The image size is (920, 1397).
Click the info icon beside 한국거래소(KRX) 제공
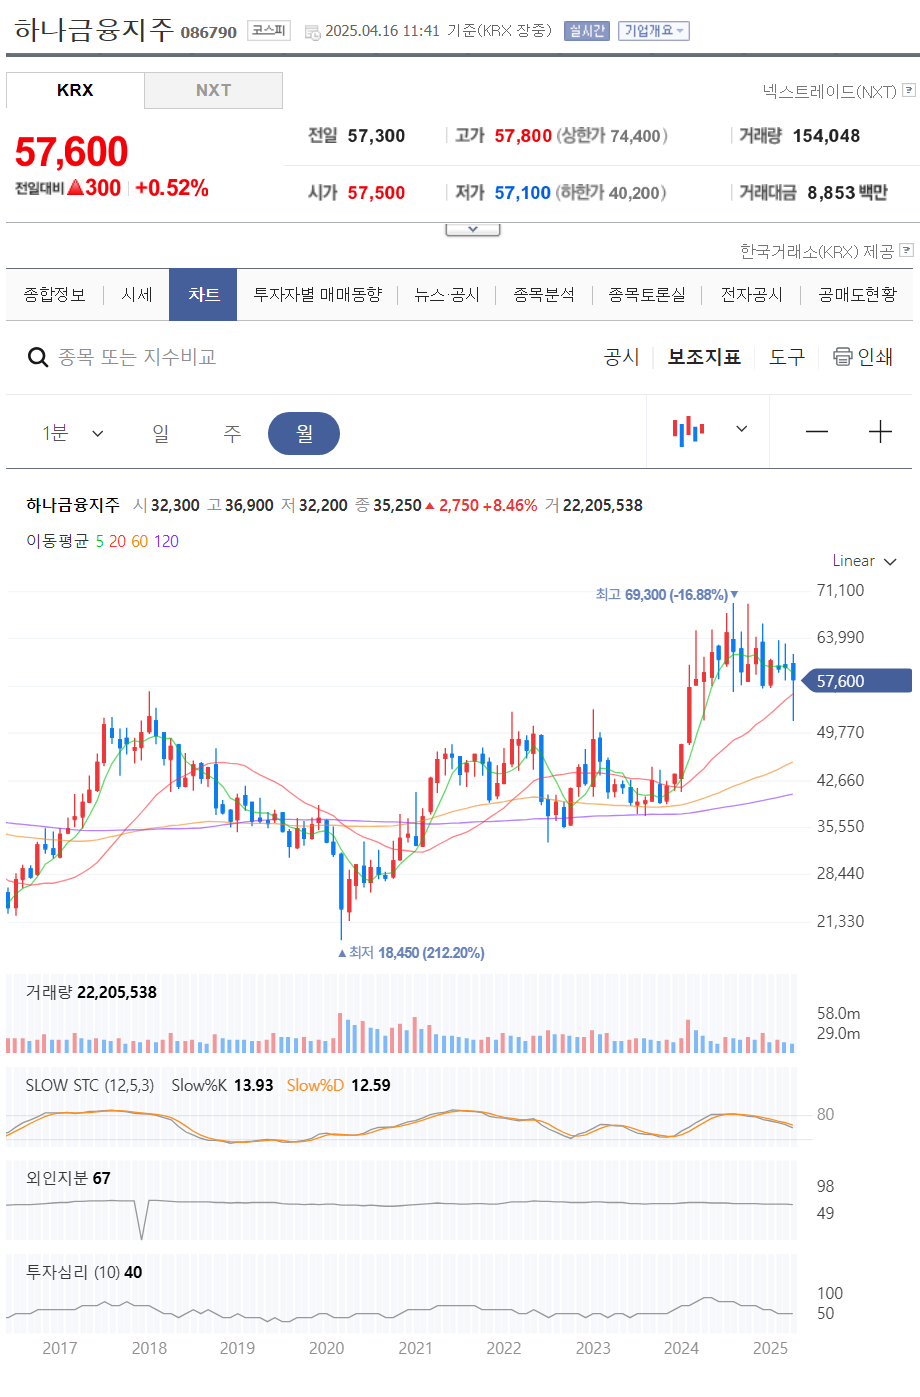tap(906, 250)
